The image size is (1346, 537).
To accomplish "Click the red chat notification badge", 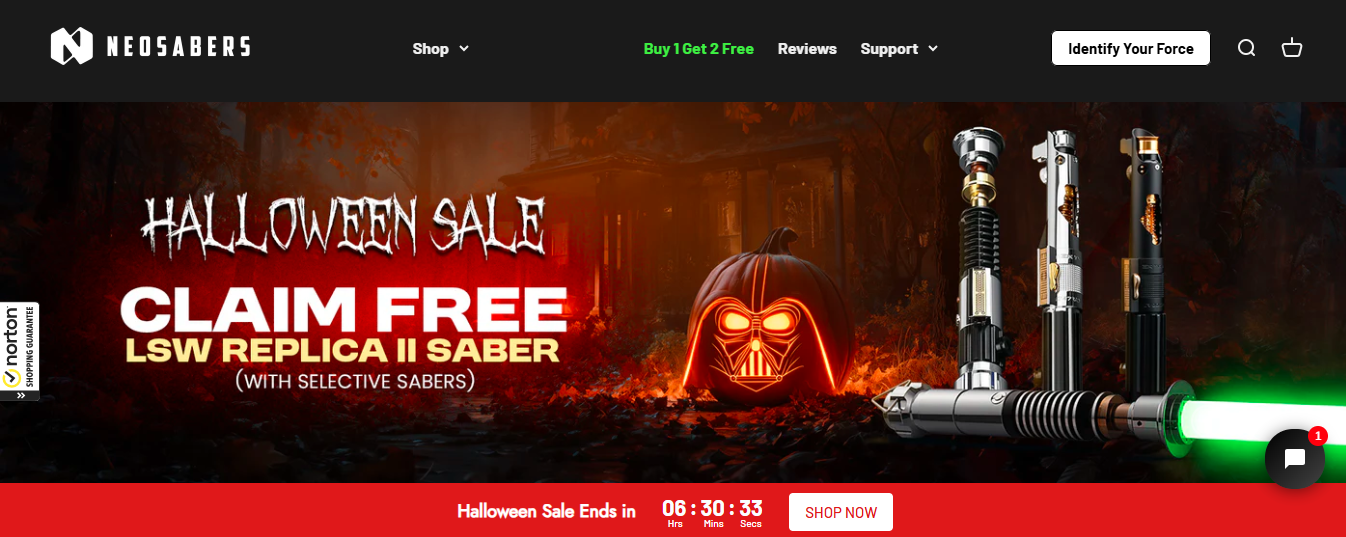I will pos(1317,436).
